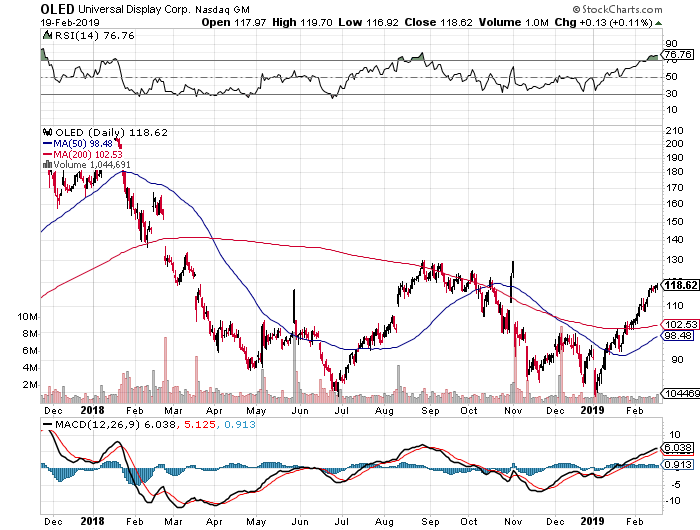This screenshot has height=530, width=700.
Task: Click the 30 tick on RSI axis
Action: [x=671, y=93]
